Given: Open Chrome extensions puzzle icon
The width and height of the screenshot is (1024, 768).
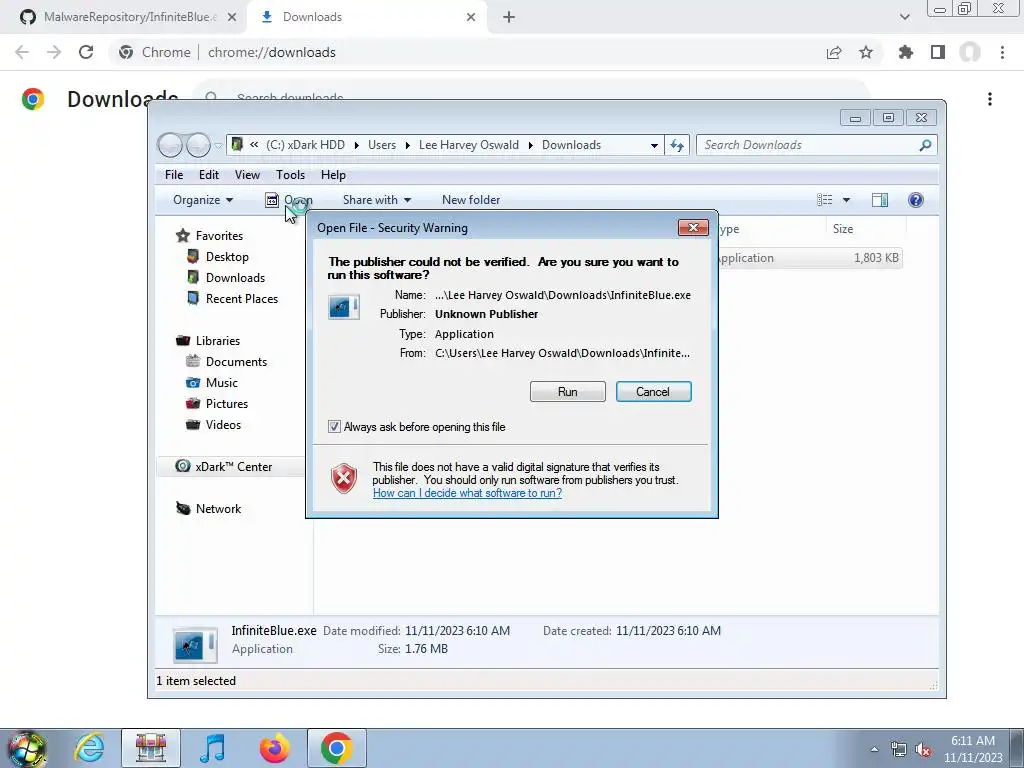Looking at the screenshot, I should (x=905, y=52).
